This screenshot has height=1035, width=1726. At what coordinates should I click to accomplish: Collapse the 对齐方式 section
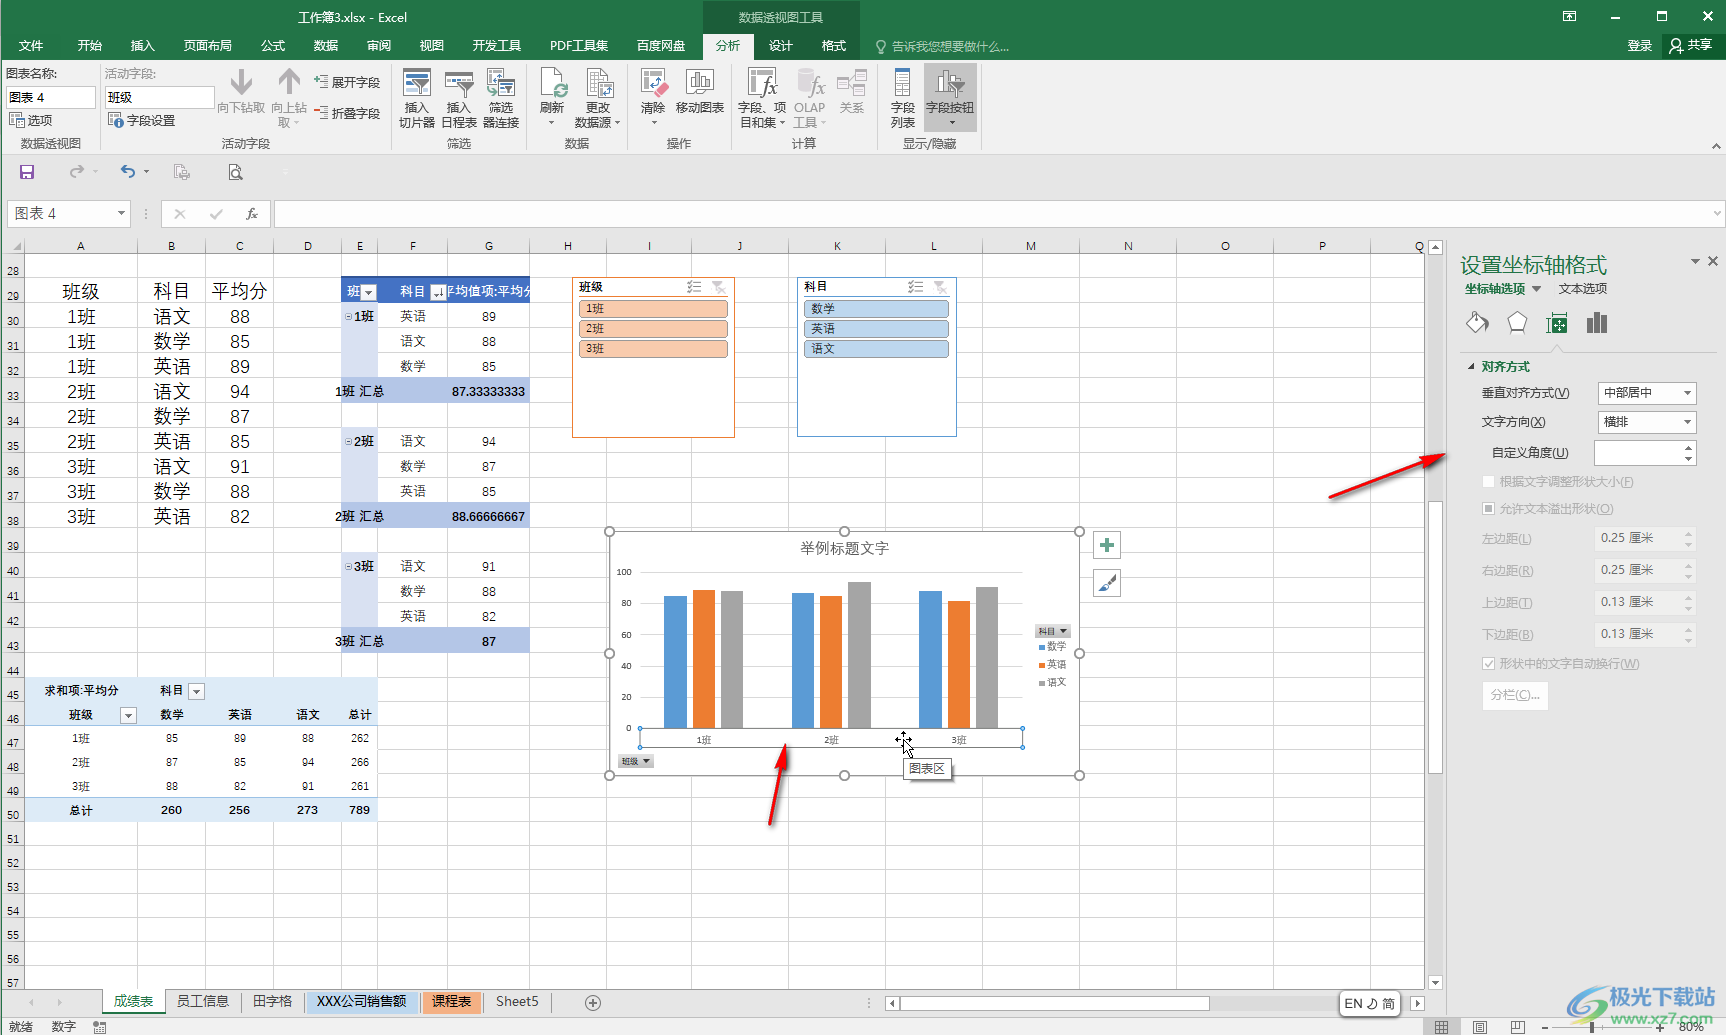tap(1472, 367)
